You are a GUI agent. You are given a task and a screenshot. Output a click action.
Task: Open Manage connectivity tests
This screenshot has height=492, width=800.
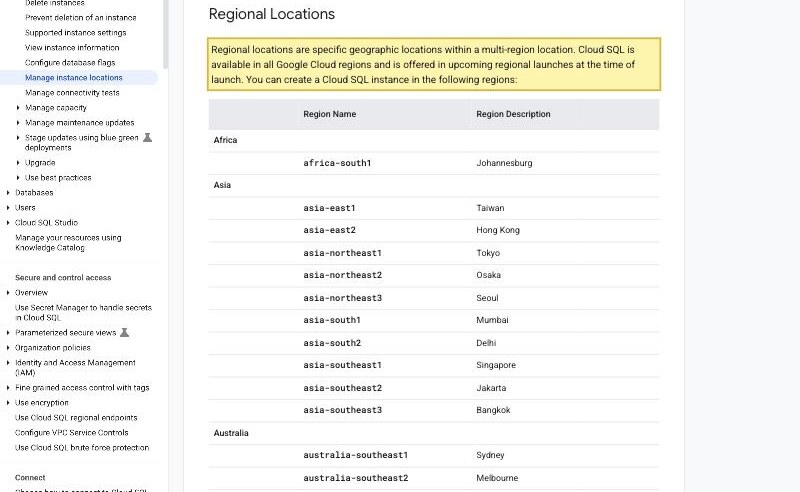72,92
